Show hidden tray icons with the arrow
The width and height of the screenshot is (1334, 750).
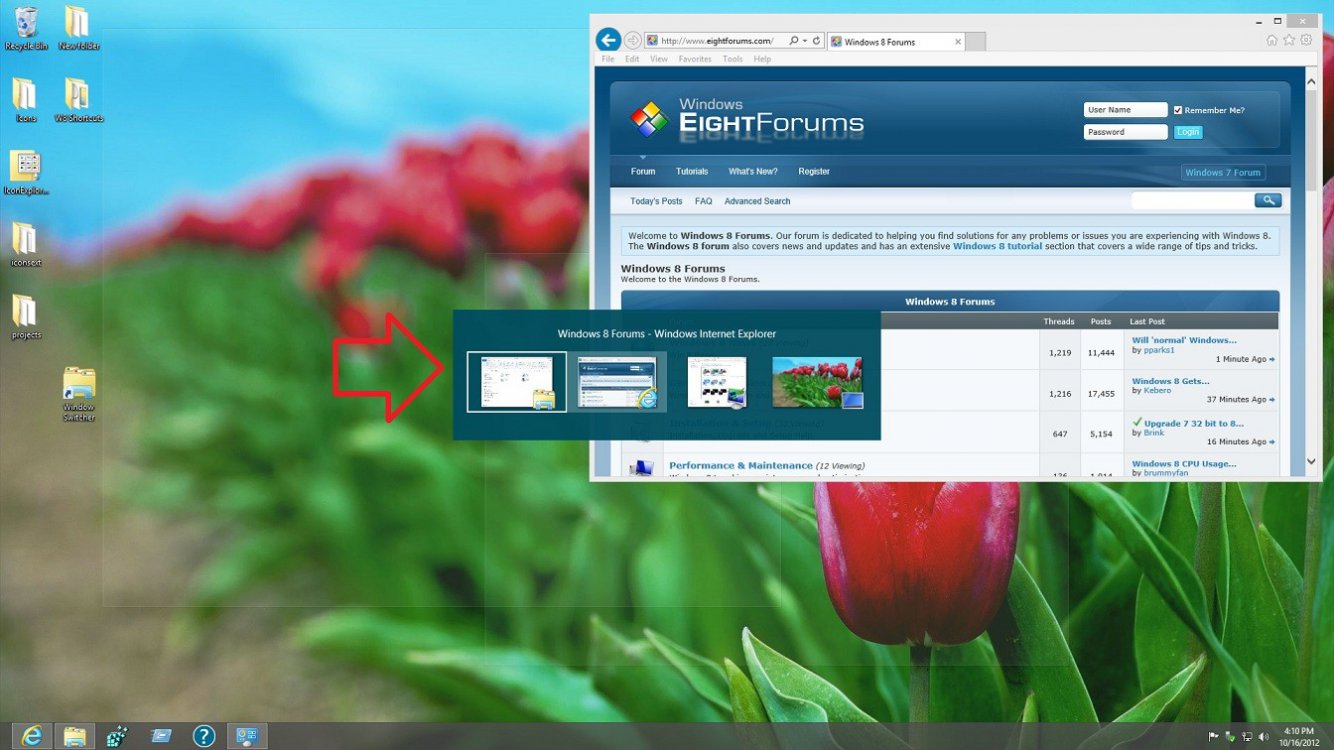[x=1196, y=737]
